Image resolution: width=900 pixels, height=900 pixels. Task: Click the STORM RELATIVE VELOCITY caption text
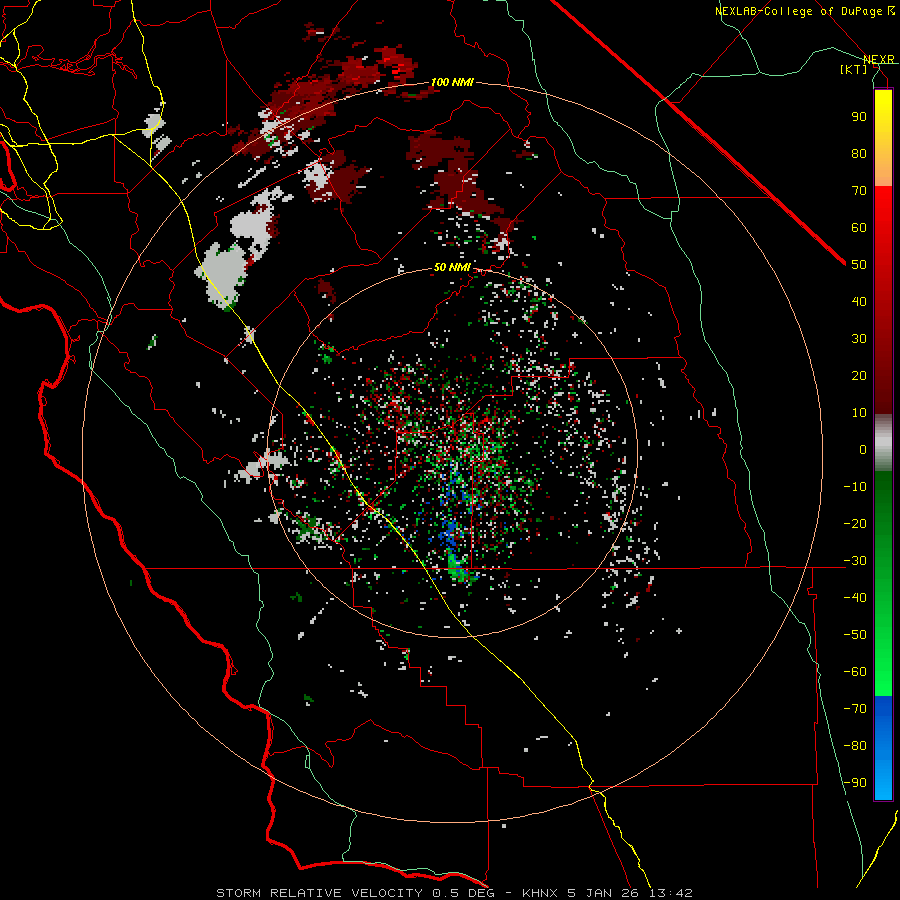pyautogui.click(x=319, y=893)
